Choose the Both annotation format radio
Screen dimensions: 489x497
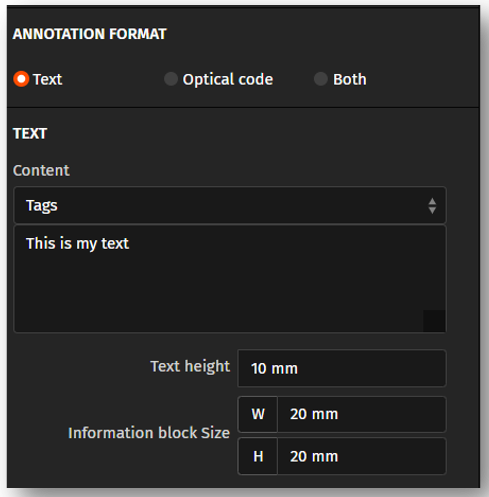coord(321,79)
